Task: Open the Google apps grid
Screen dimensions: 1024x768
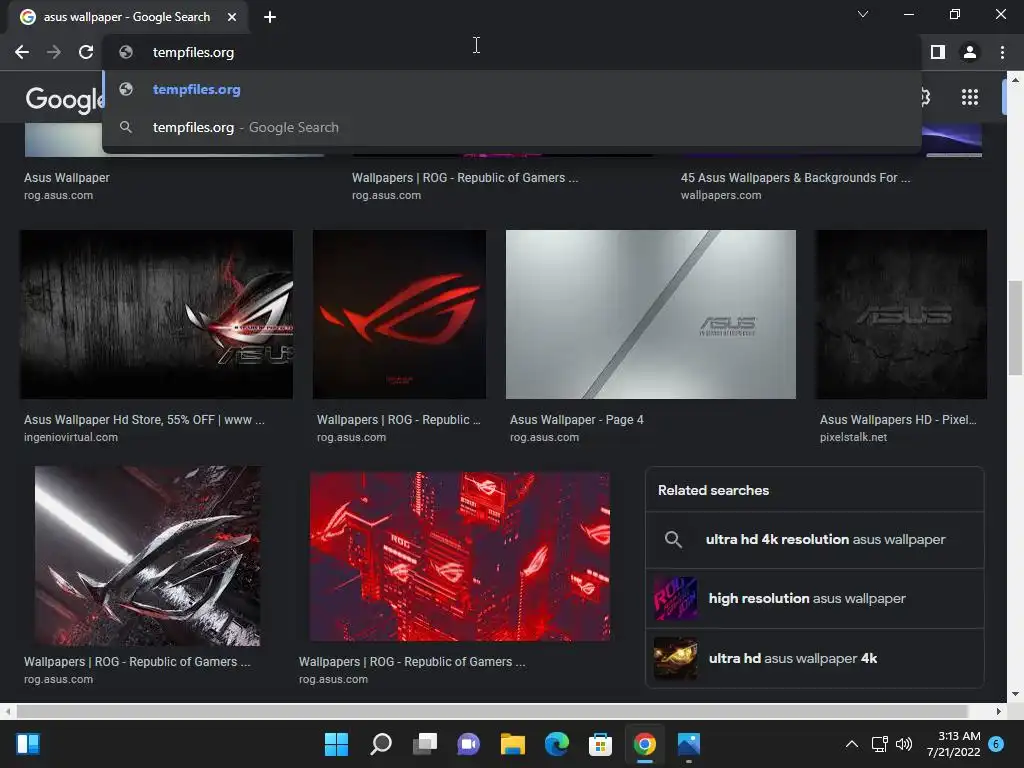Action: pos(970,97)
